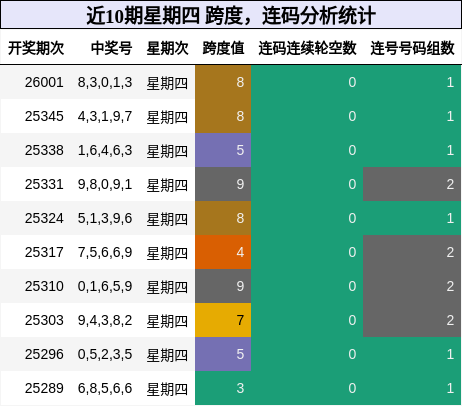Select the 跨度值 column header
Image resolution: width=462 pixels, height=406 pixels.
coord(224,48)
